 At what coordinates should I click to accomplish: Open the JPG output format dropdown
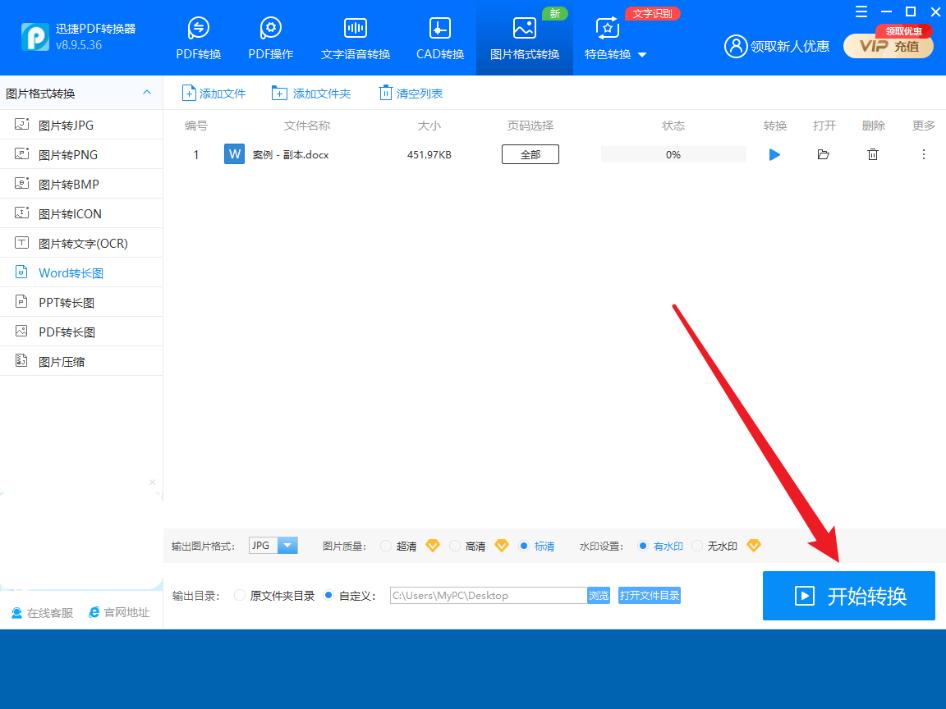[287, 546]
